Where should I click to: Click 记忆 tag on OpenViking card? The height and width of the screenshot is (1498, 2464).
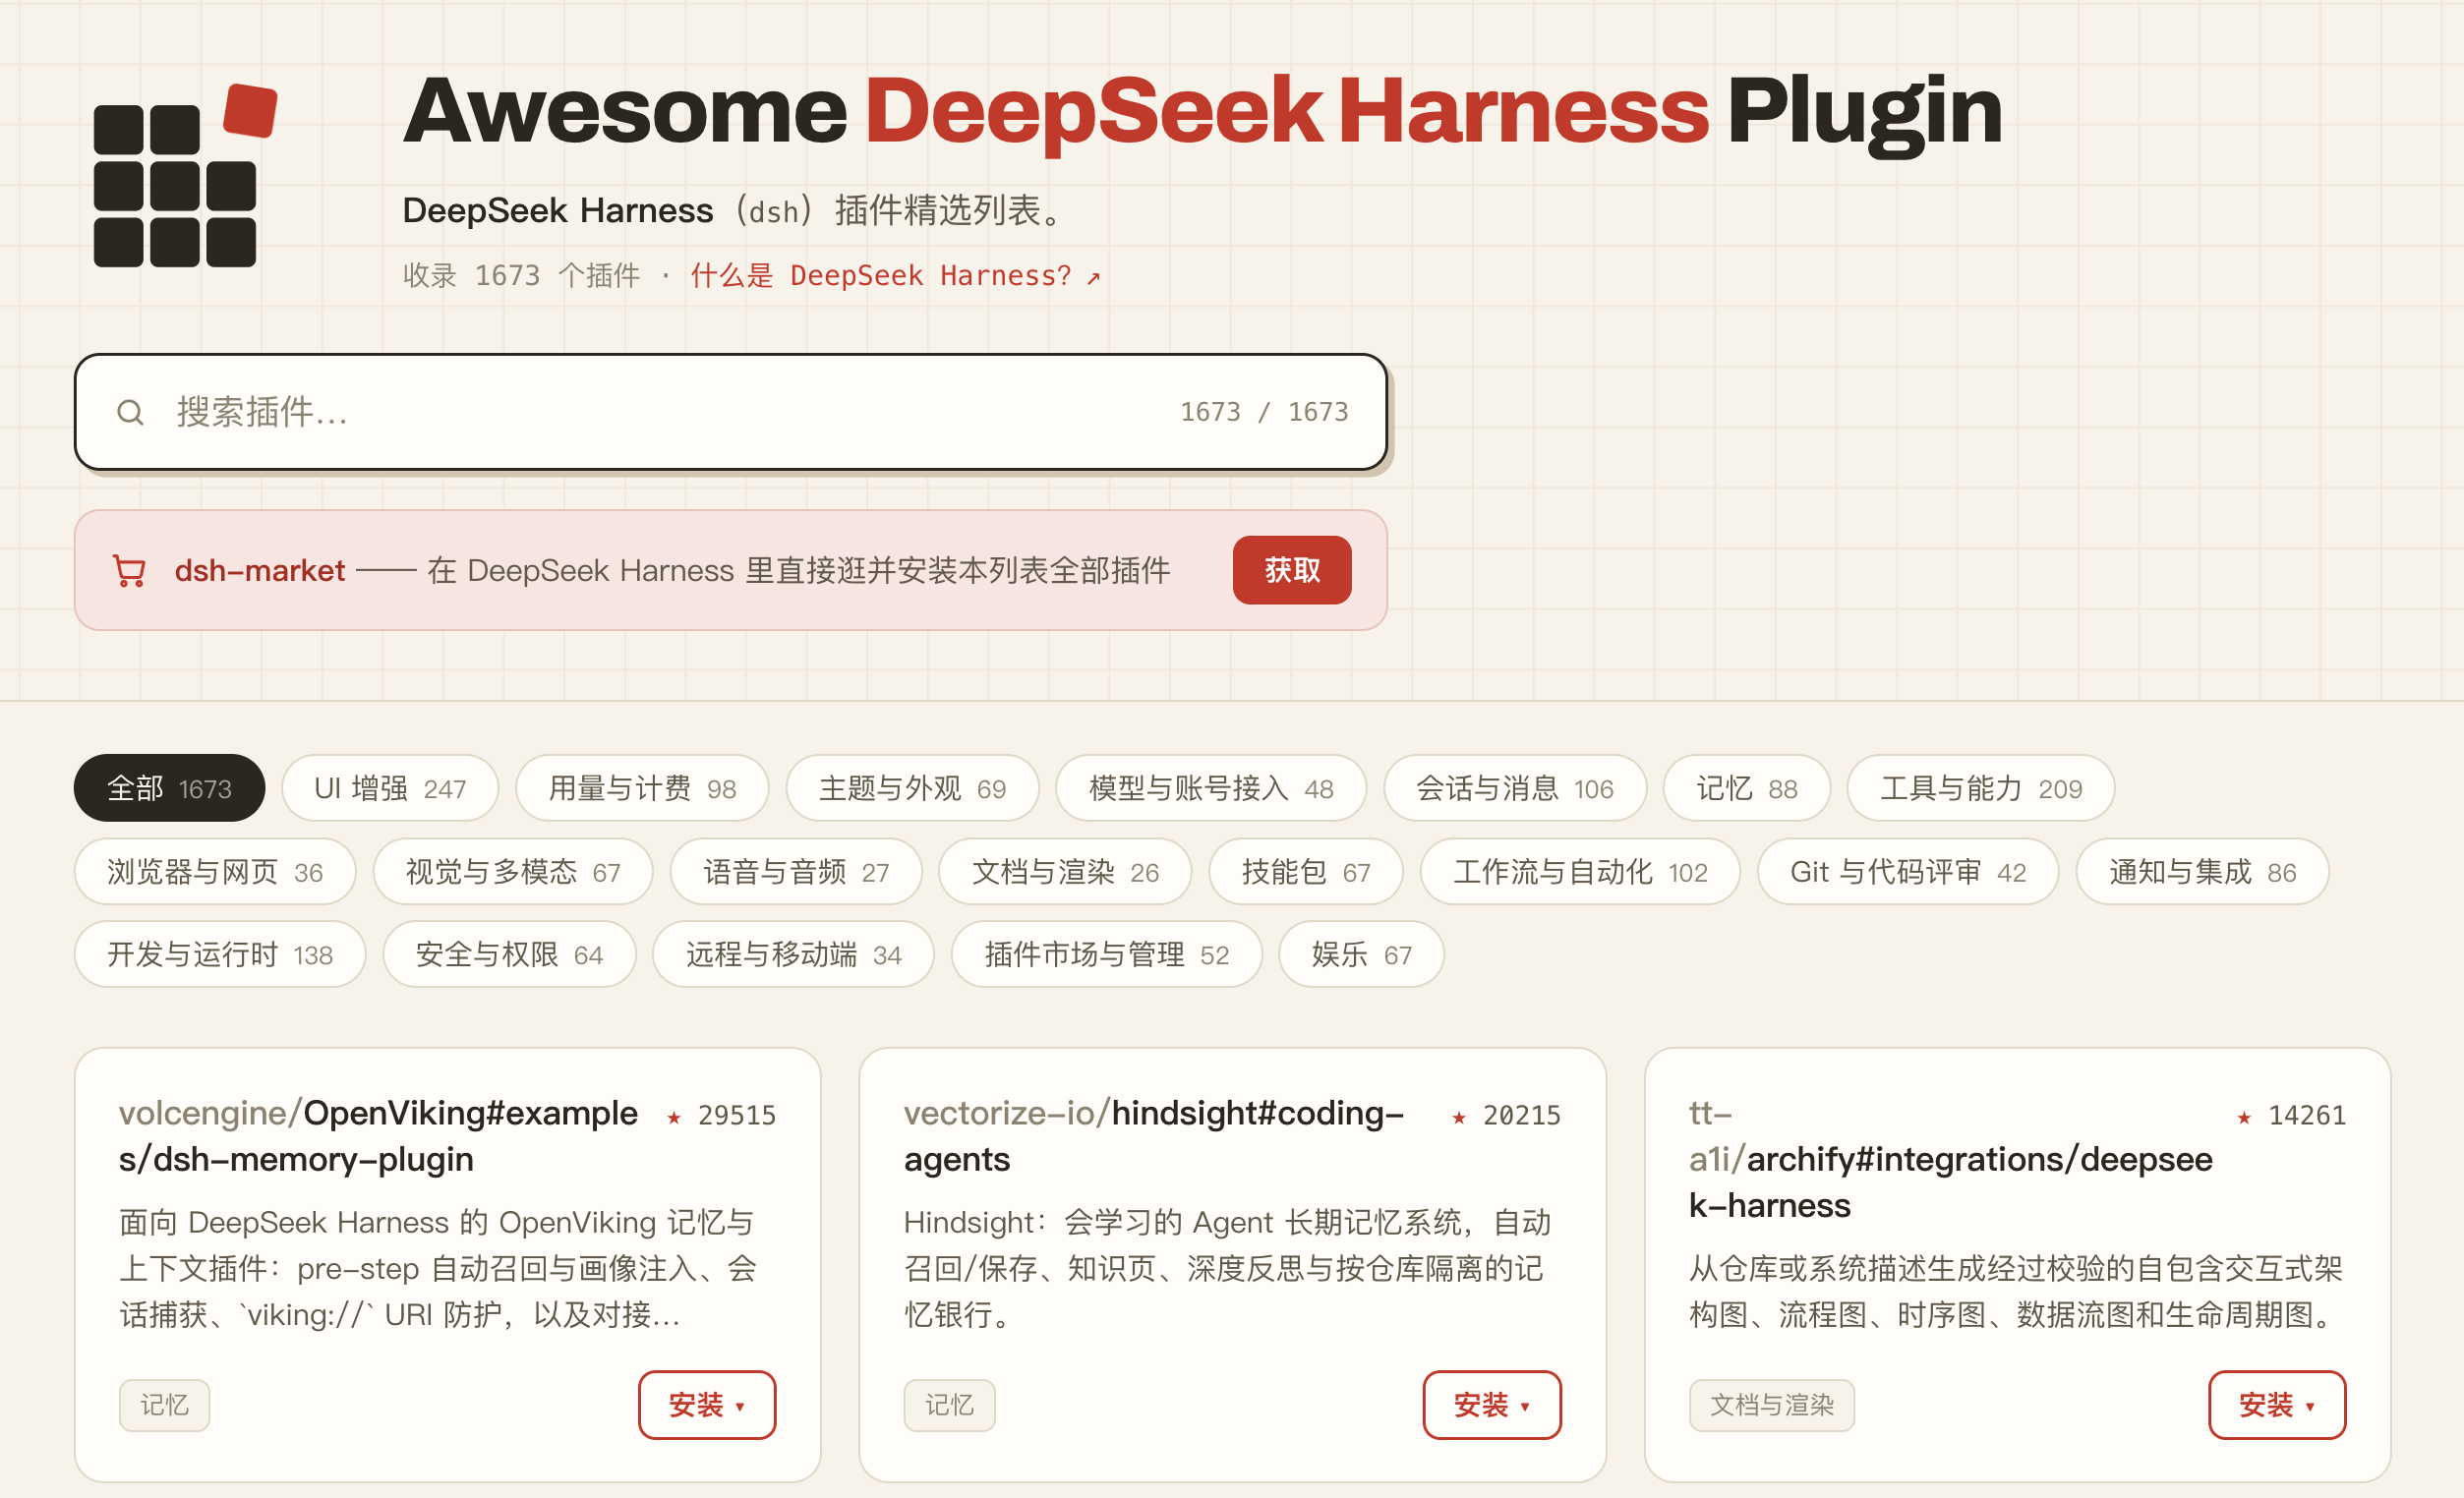click(164, 1405)
